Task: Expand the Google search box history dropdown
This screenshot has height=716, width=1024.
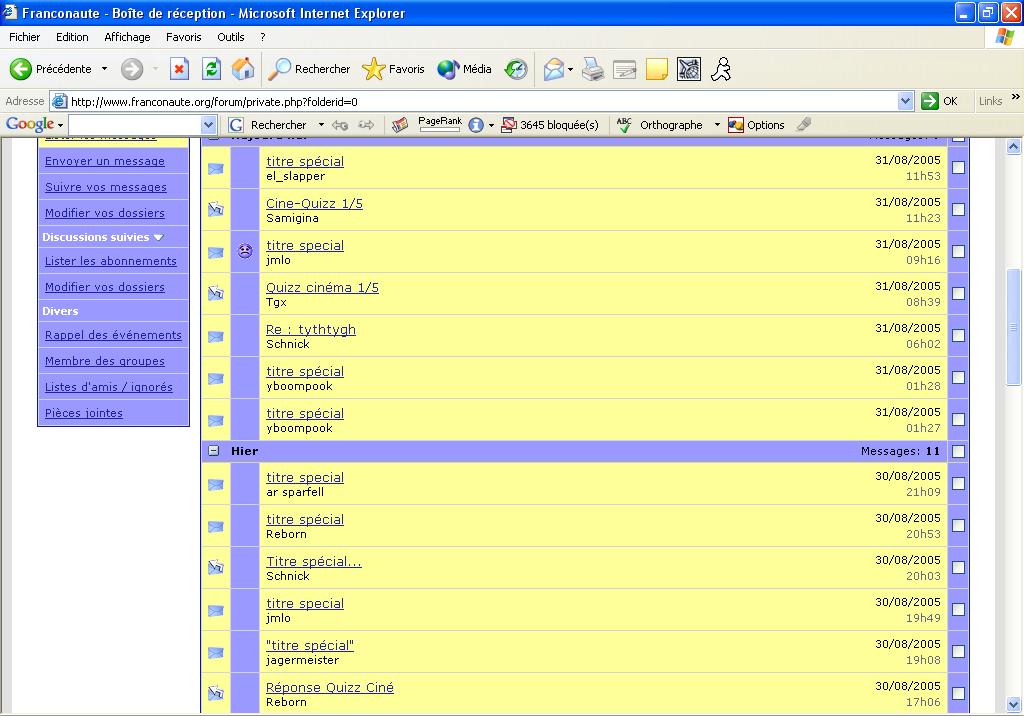Action: pos(208,124)
